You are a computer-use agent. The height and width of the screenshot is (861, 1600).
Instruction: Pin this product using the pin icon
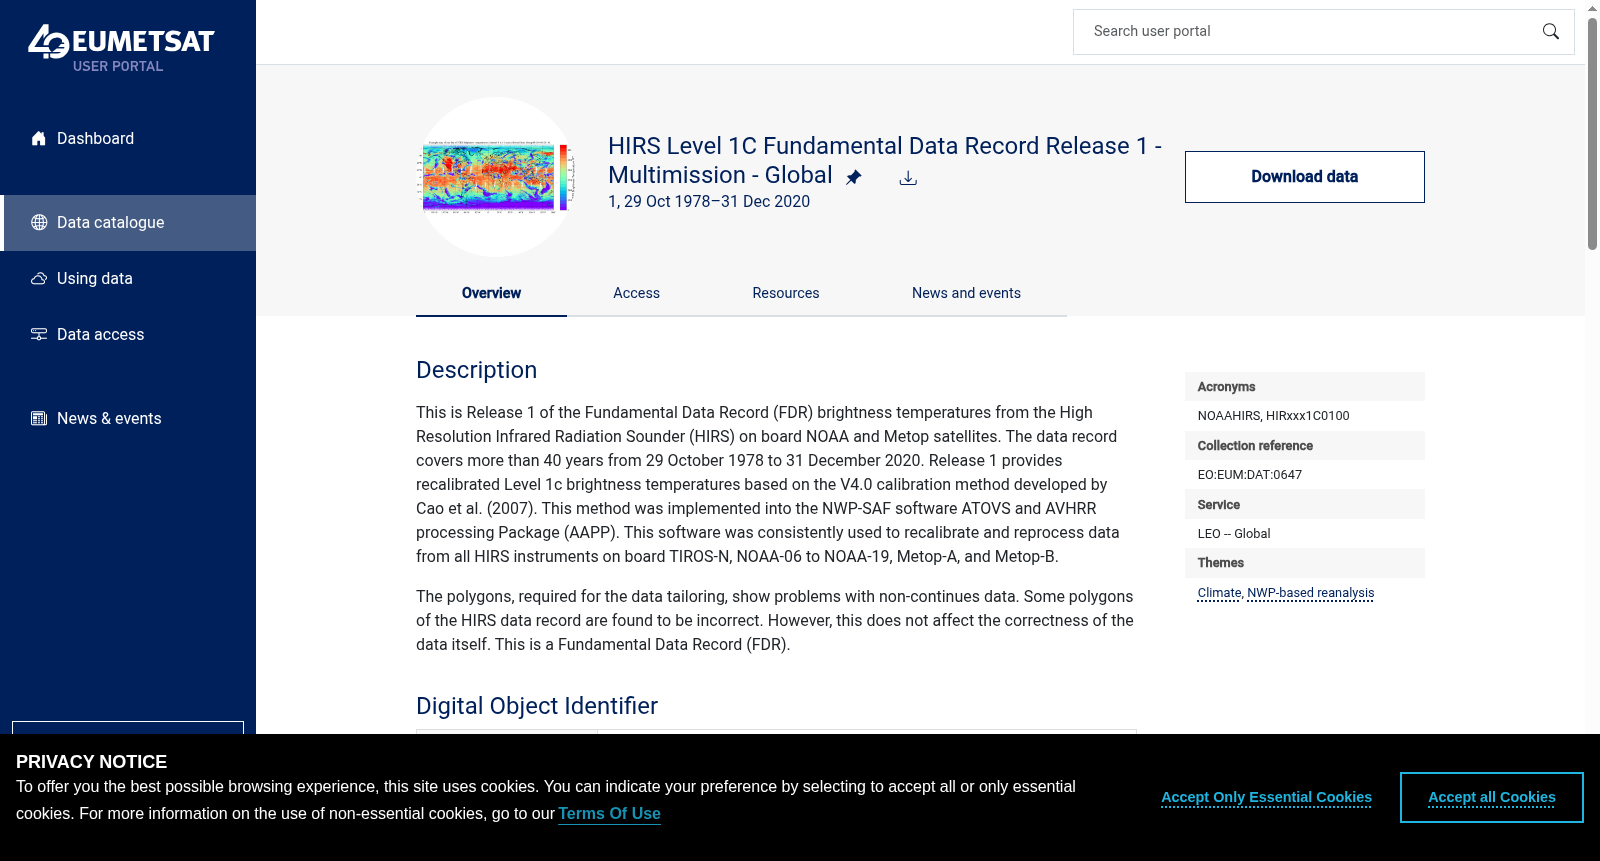[x=853, y=178]
